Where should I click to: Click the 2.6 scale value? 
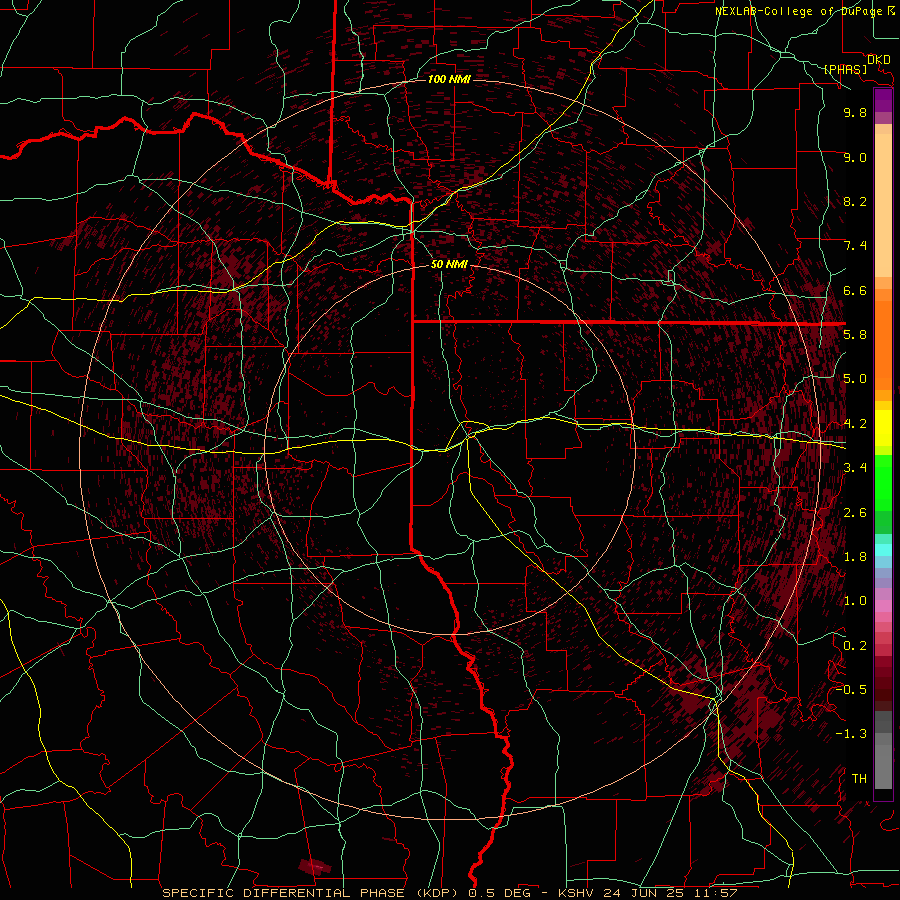855,513
